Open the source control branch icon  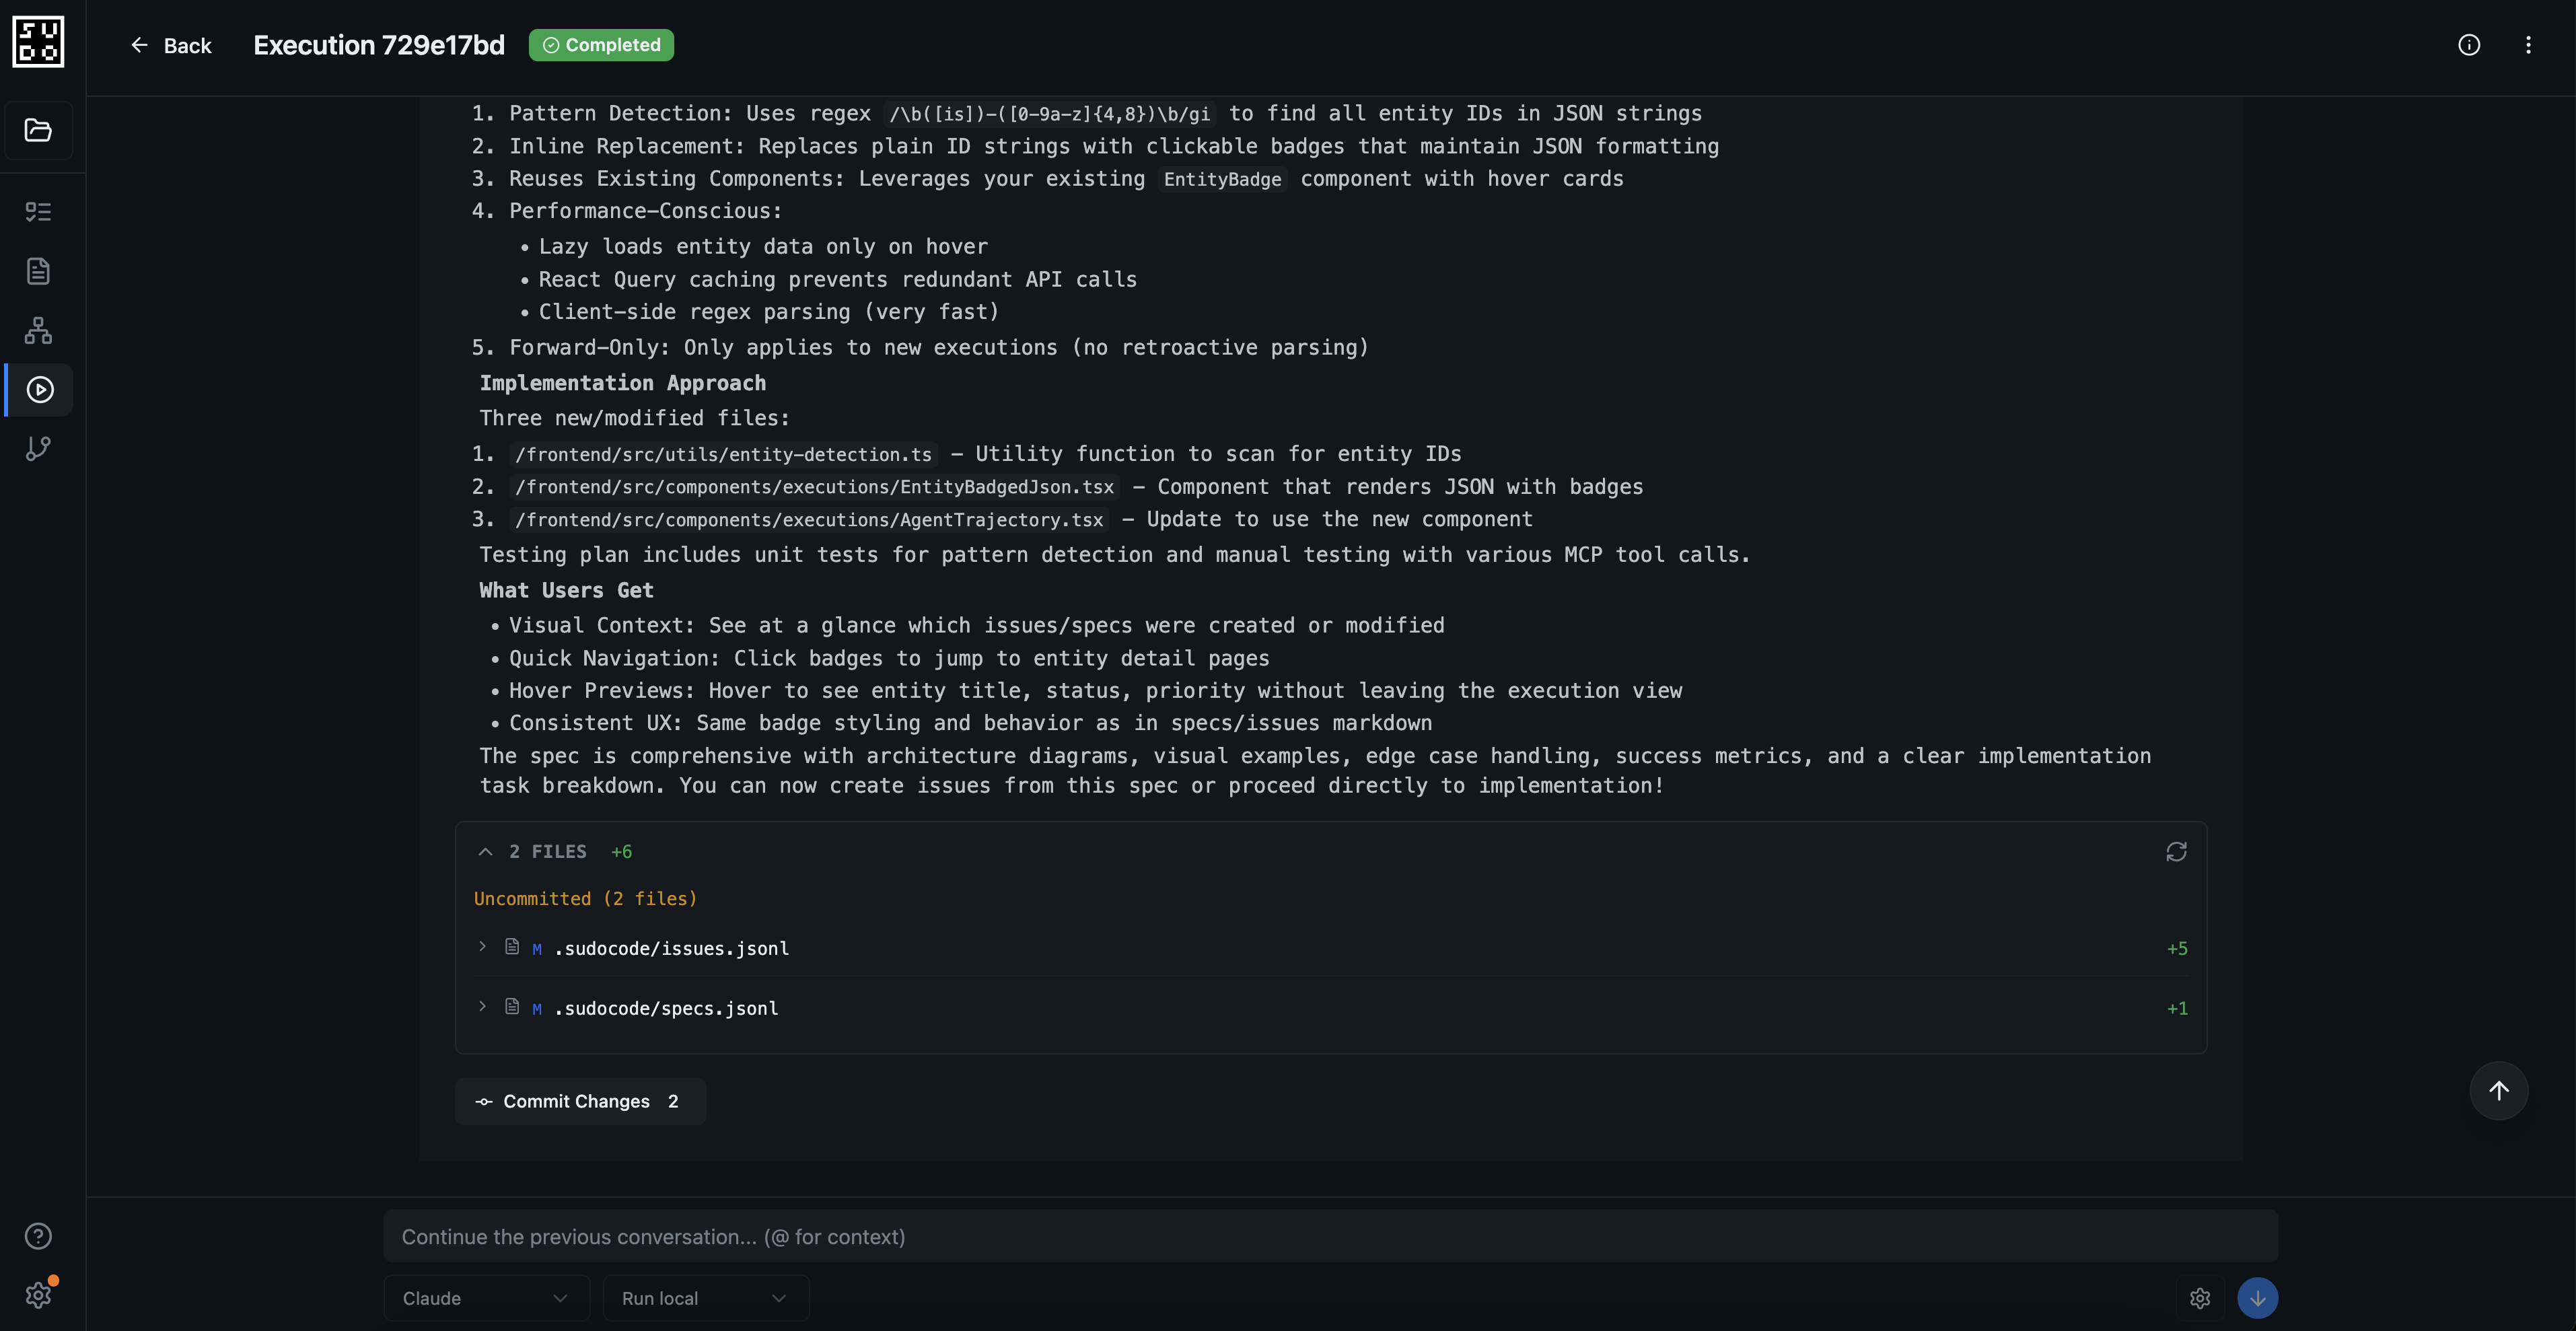click(x=38, y=448)
